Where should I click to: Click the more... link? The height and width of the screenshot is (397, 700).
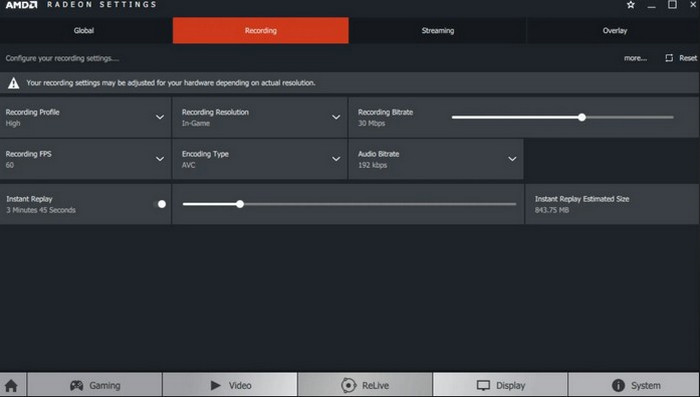click(635, 58)
